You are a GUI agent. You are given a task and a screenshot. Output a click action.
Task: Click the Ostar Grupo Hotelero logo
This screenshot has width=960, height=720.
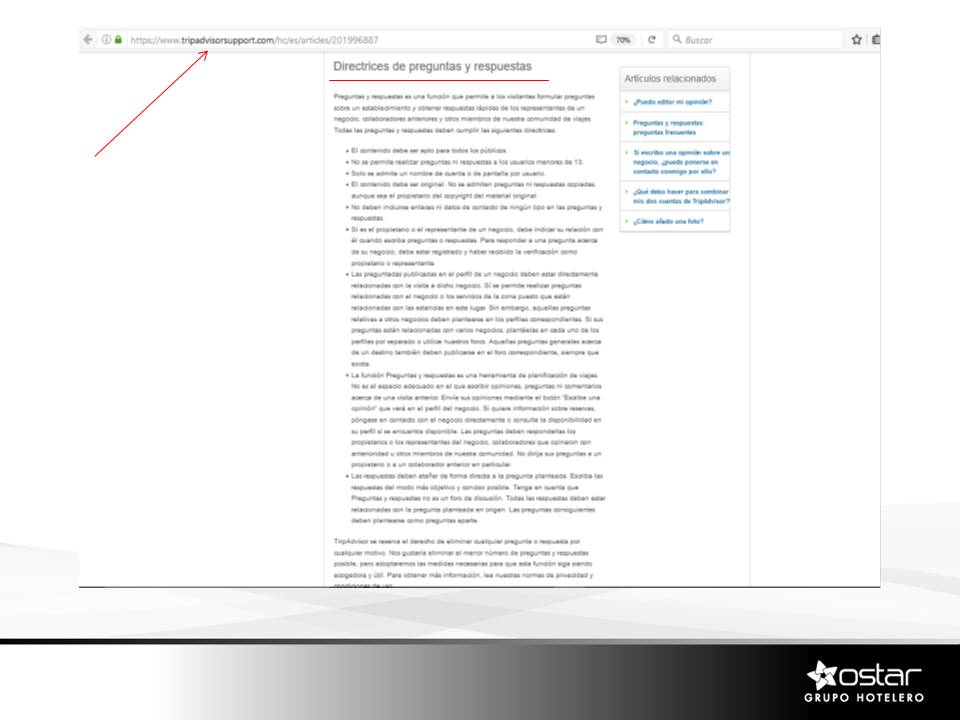click(864, 681)
